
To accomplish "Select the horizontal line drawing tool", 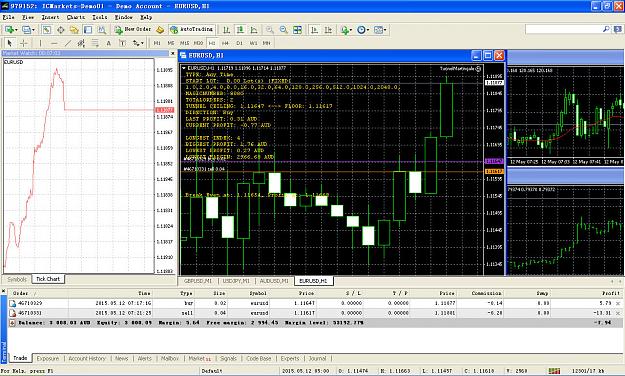I will tap(54, 43).
